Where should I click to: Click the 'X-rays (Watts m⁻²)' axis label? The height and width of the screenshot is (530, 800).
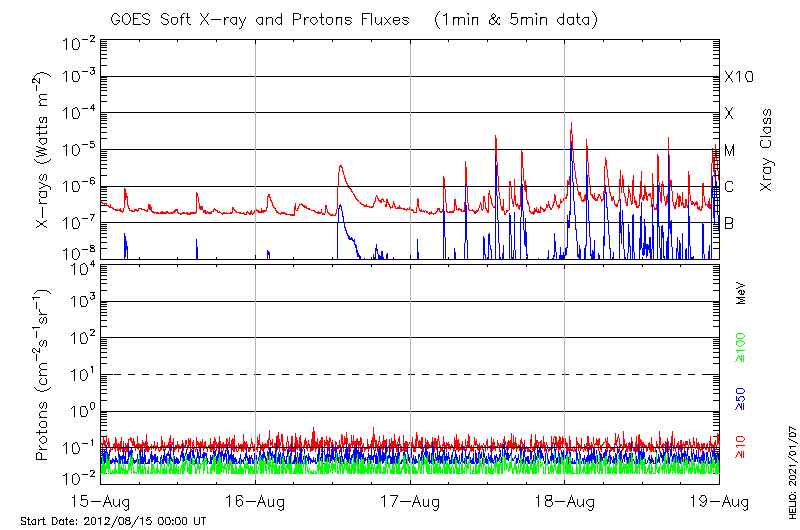(x=45, y=150)
